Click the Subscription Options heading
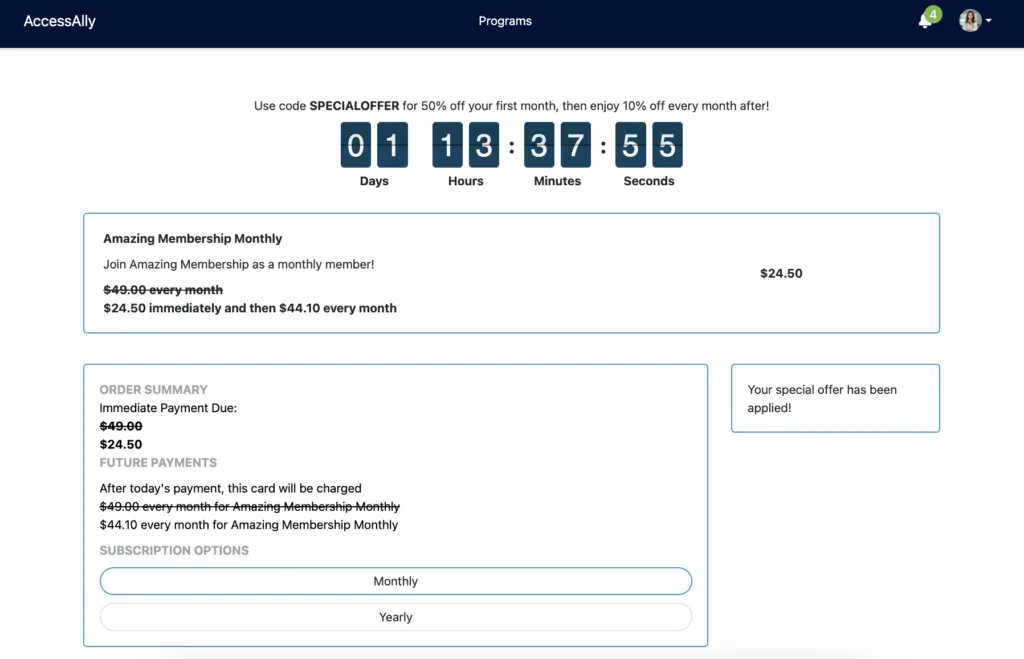 [174, 551]
